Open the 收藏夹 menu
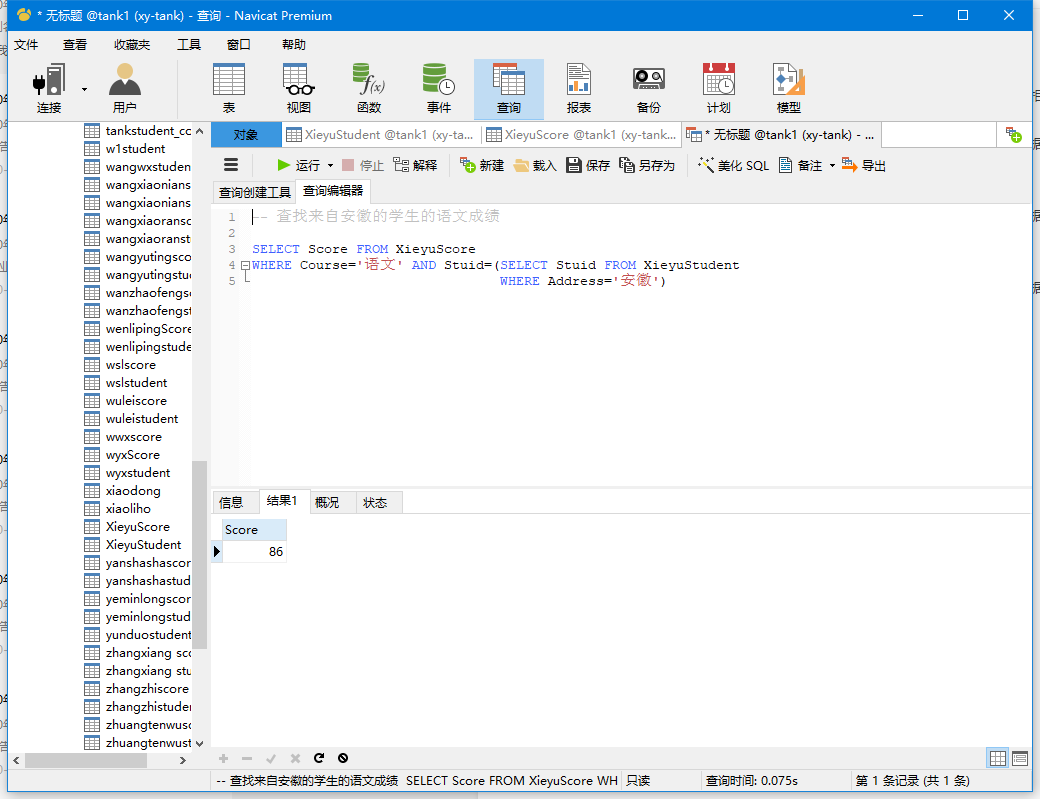The height and width of the screenshot is (799, 1040). [x=132, y=44]
